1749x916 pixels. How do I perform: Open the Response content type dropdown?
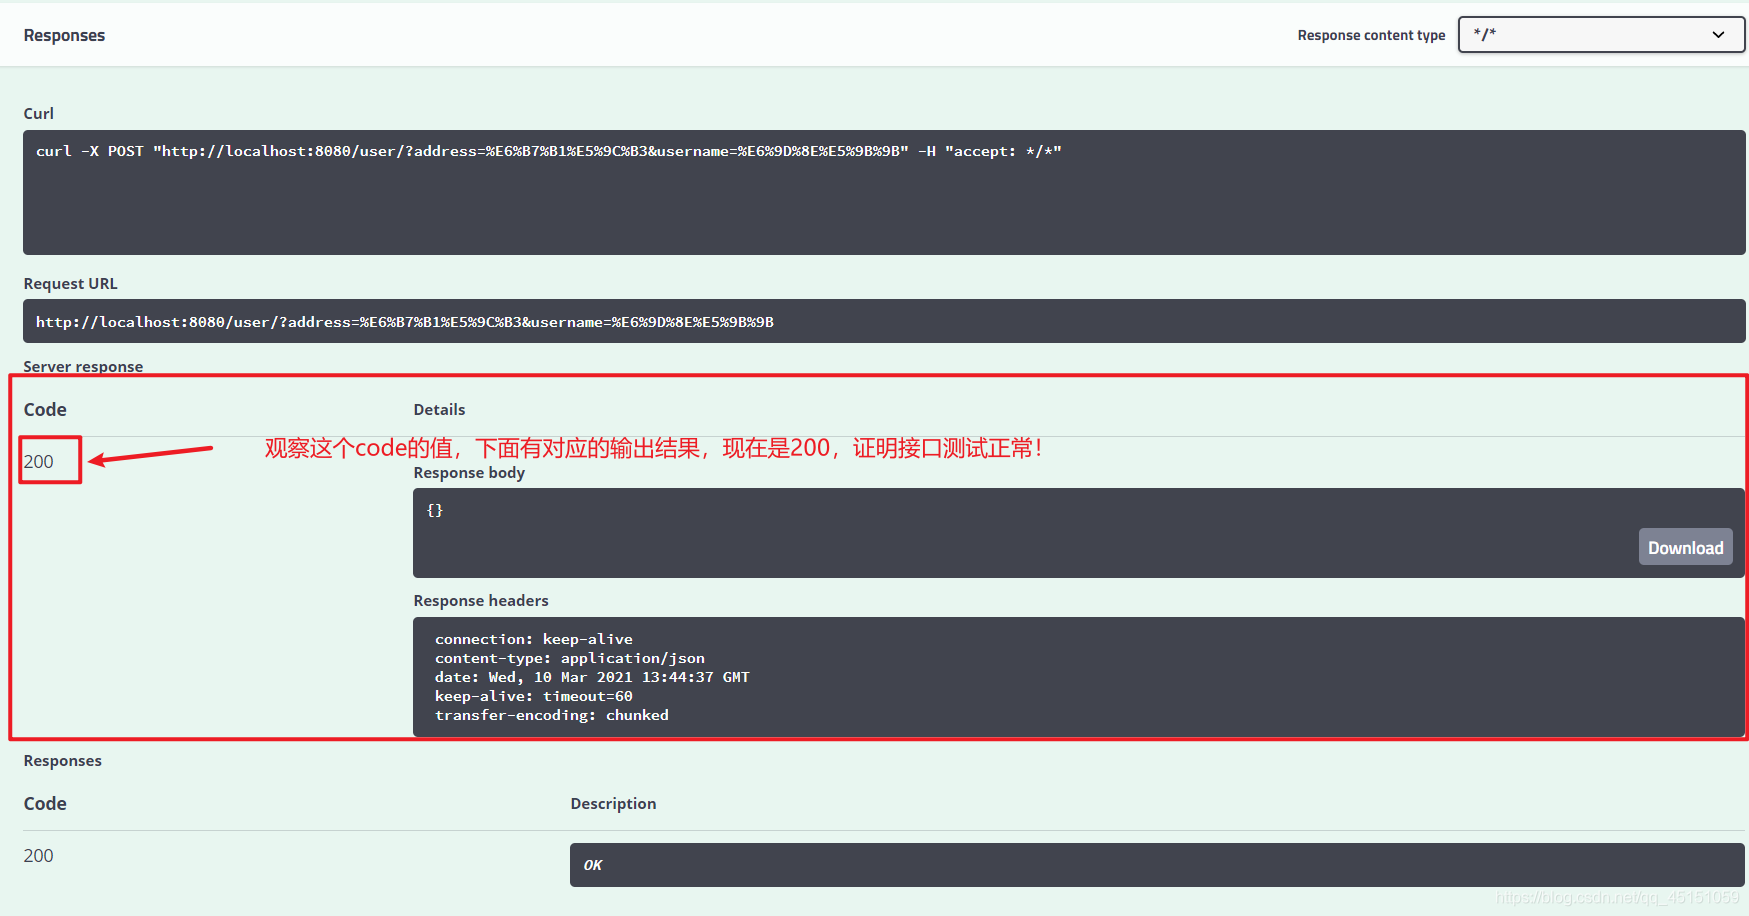[x=1601, y=34]
